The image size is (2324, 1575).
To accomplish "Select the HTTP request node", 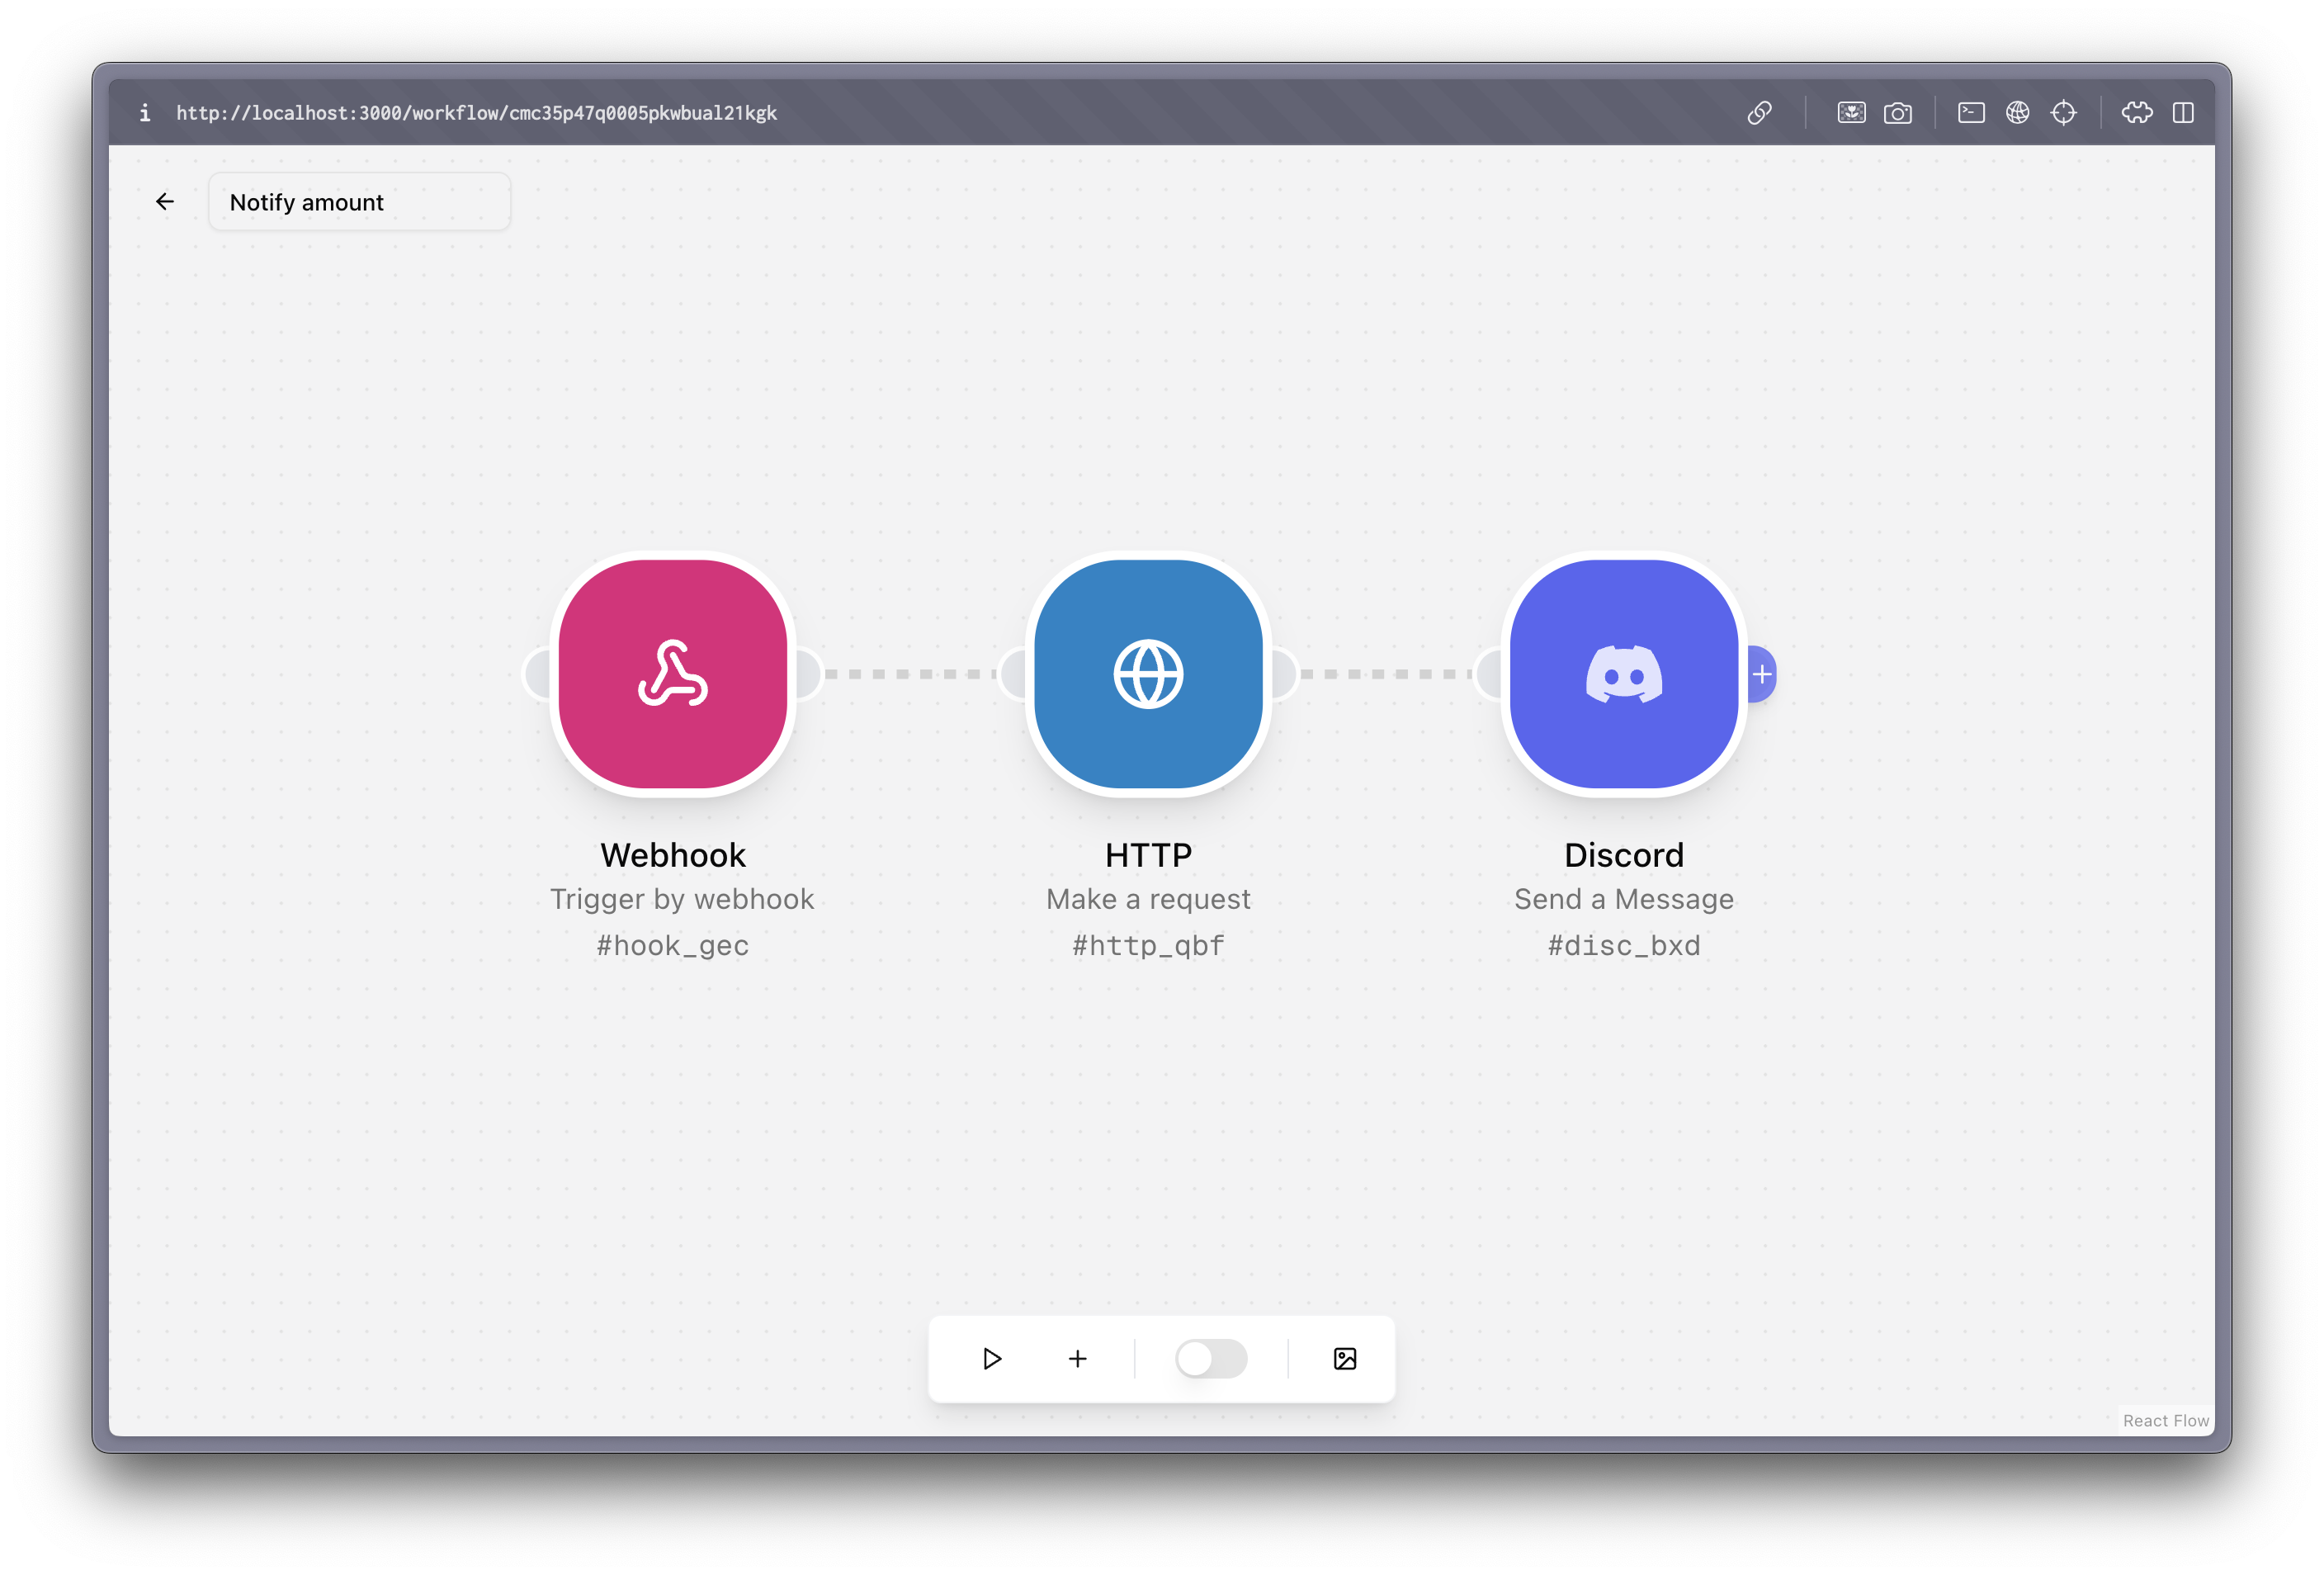I will point(1148,674).
